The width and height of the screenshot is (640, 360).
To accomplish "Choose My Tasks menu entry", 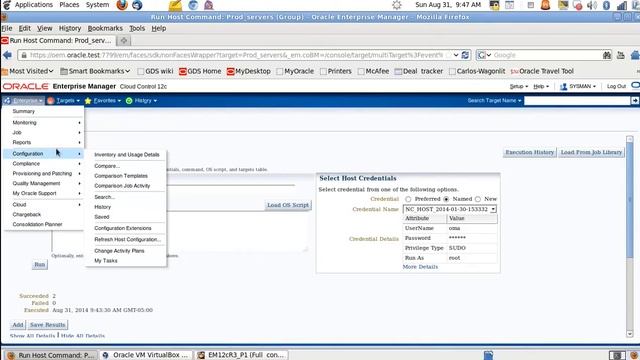I will (x=106, y=261).
